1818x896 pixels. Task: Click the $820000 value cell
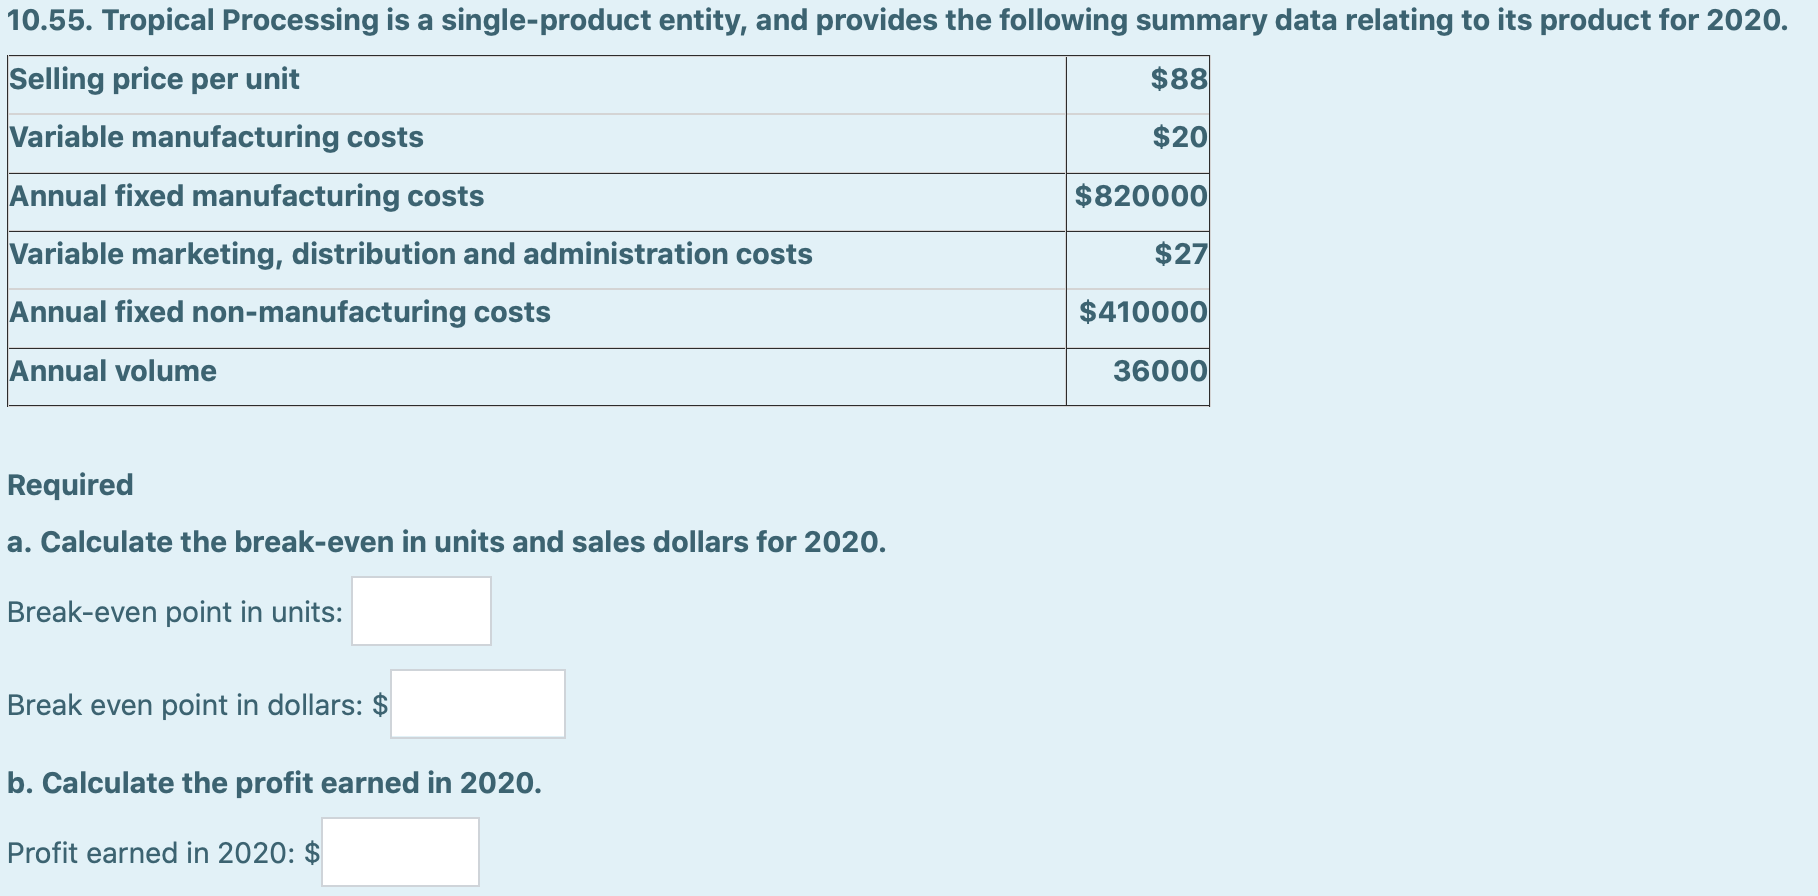point(1140,196)
